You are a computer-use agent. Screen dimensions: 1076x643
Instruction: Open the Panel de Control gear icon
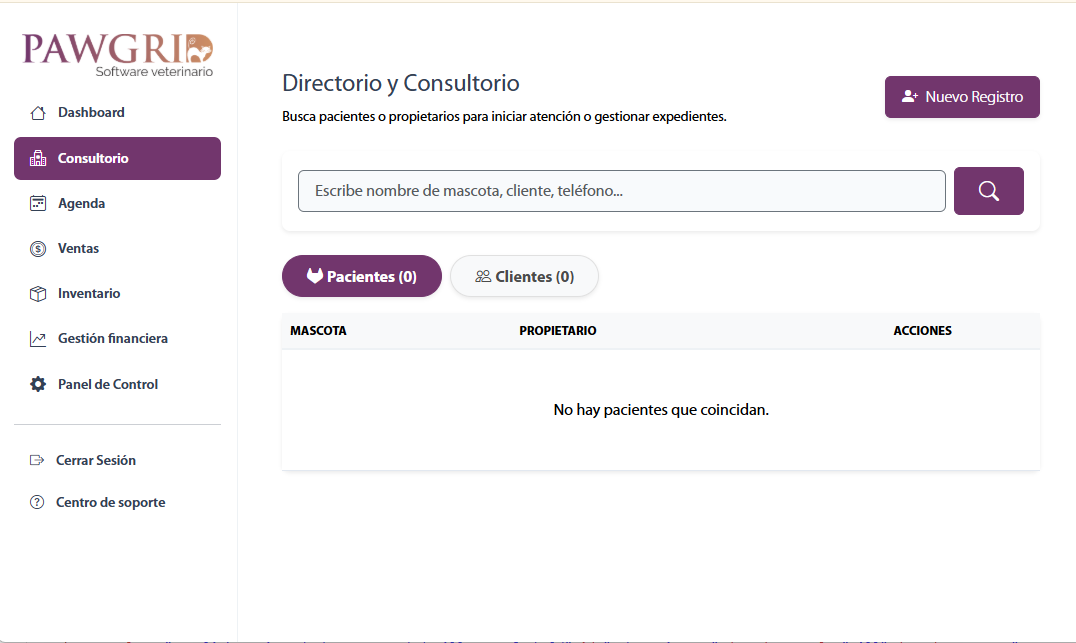click(38, 383)
